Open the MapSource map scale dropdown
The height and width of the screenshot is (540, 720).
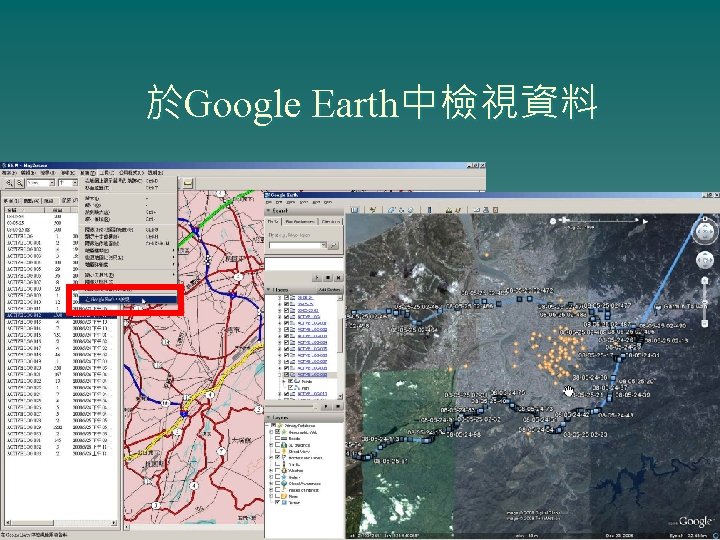(x=52, y=183)
